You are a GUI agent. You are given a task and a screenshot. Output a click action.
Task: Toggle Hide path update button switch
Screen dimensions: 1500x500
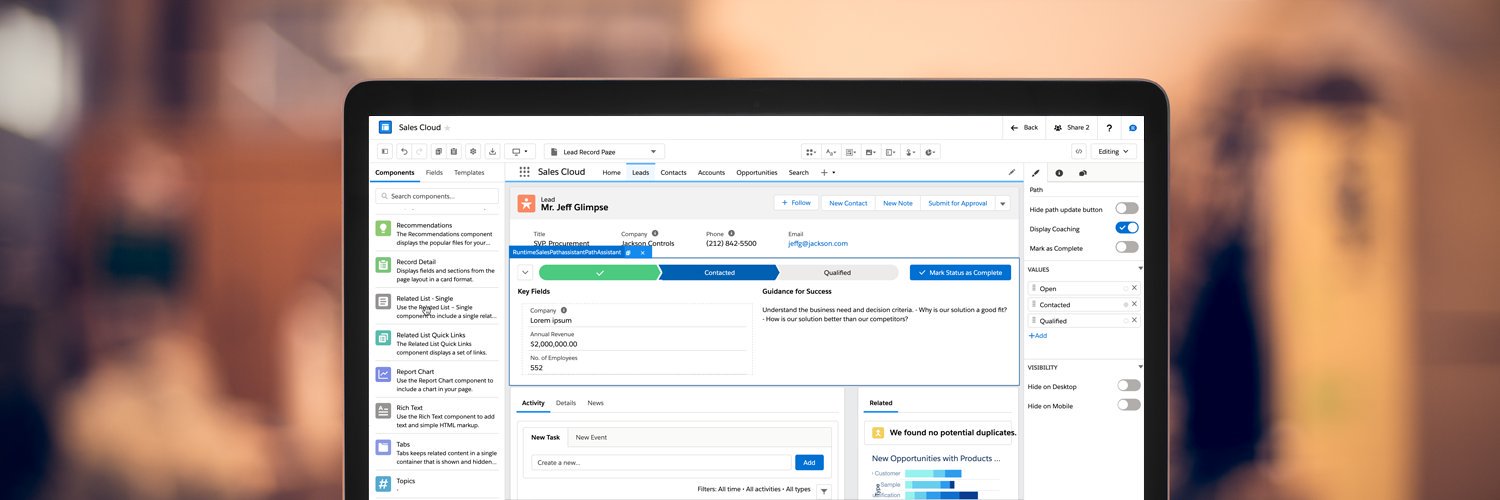pos(1127,209)
